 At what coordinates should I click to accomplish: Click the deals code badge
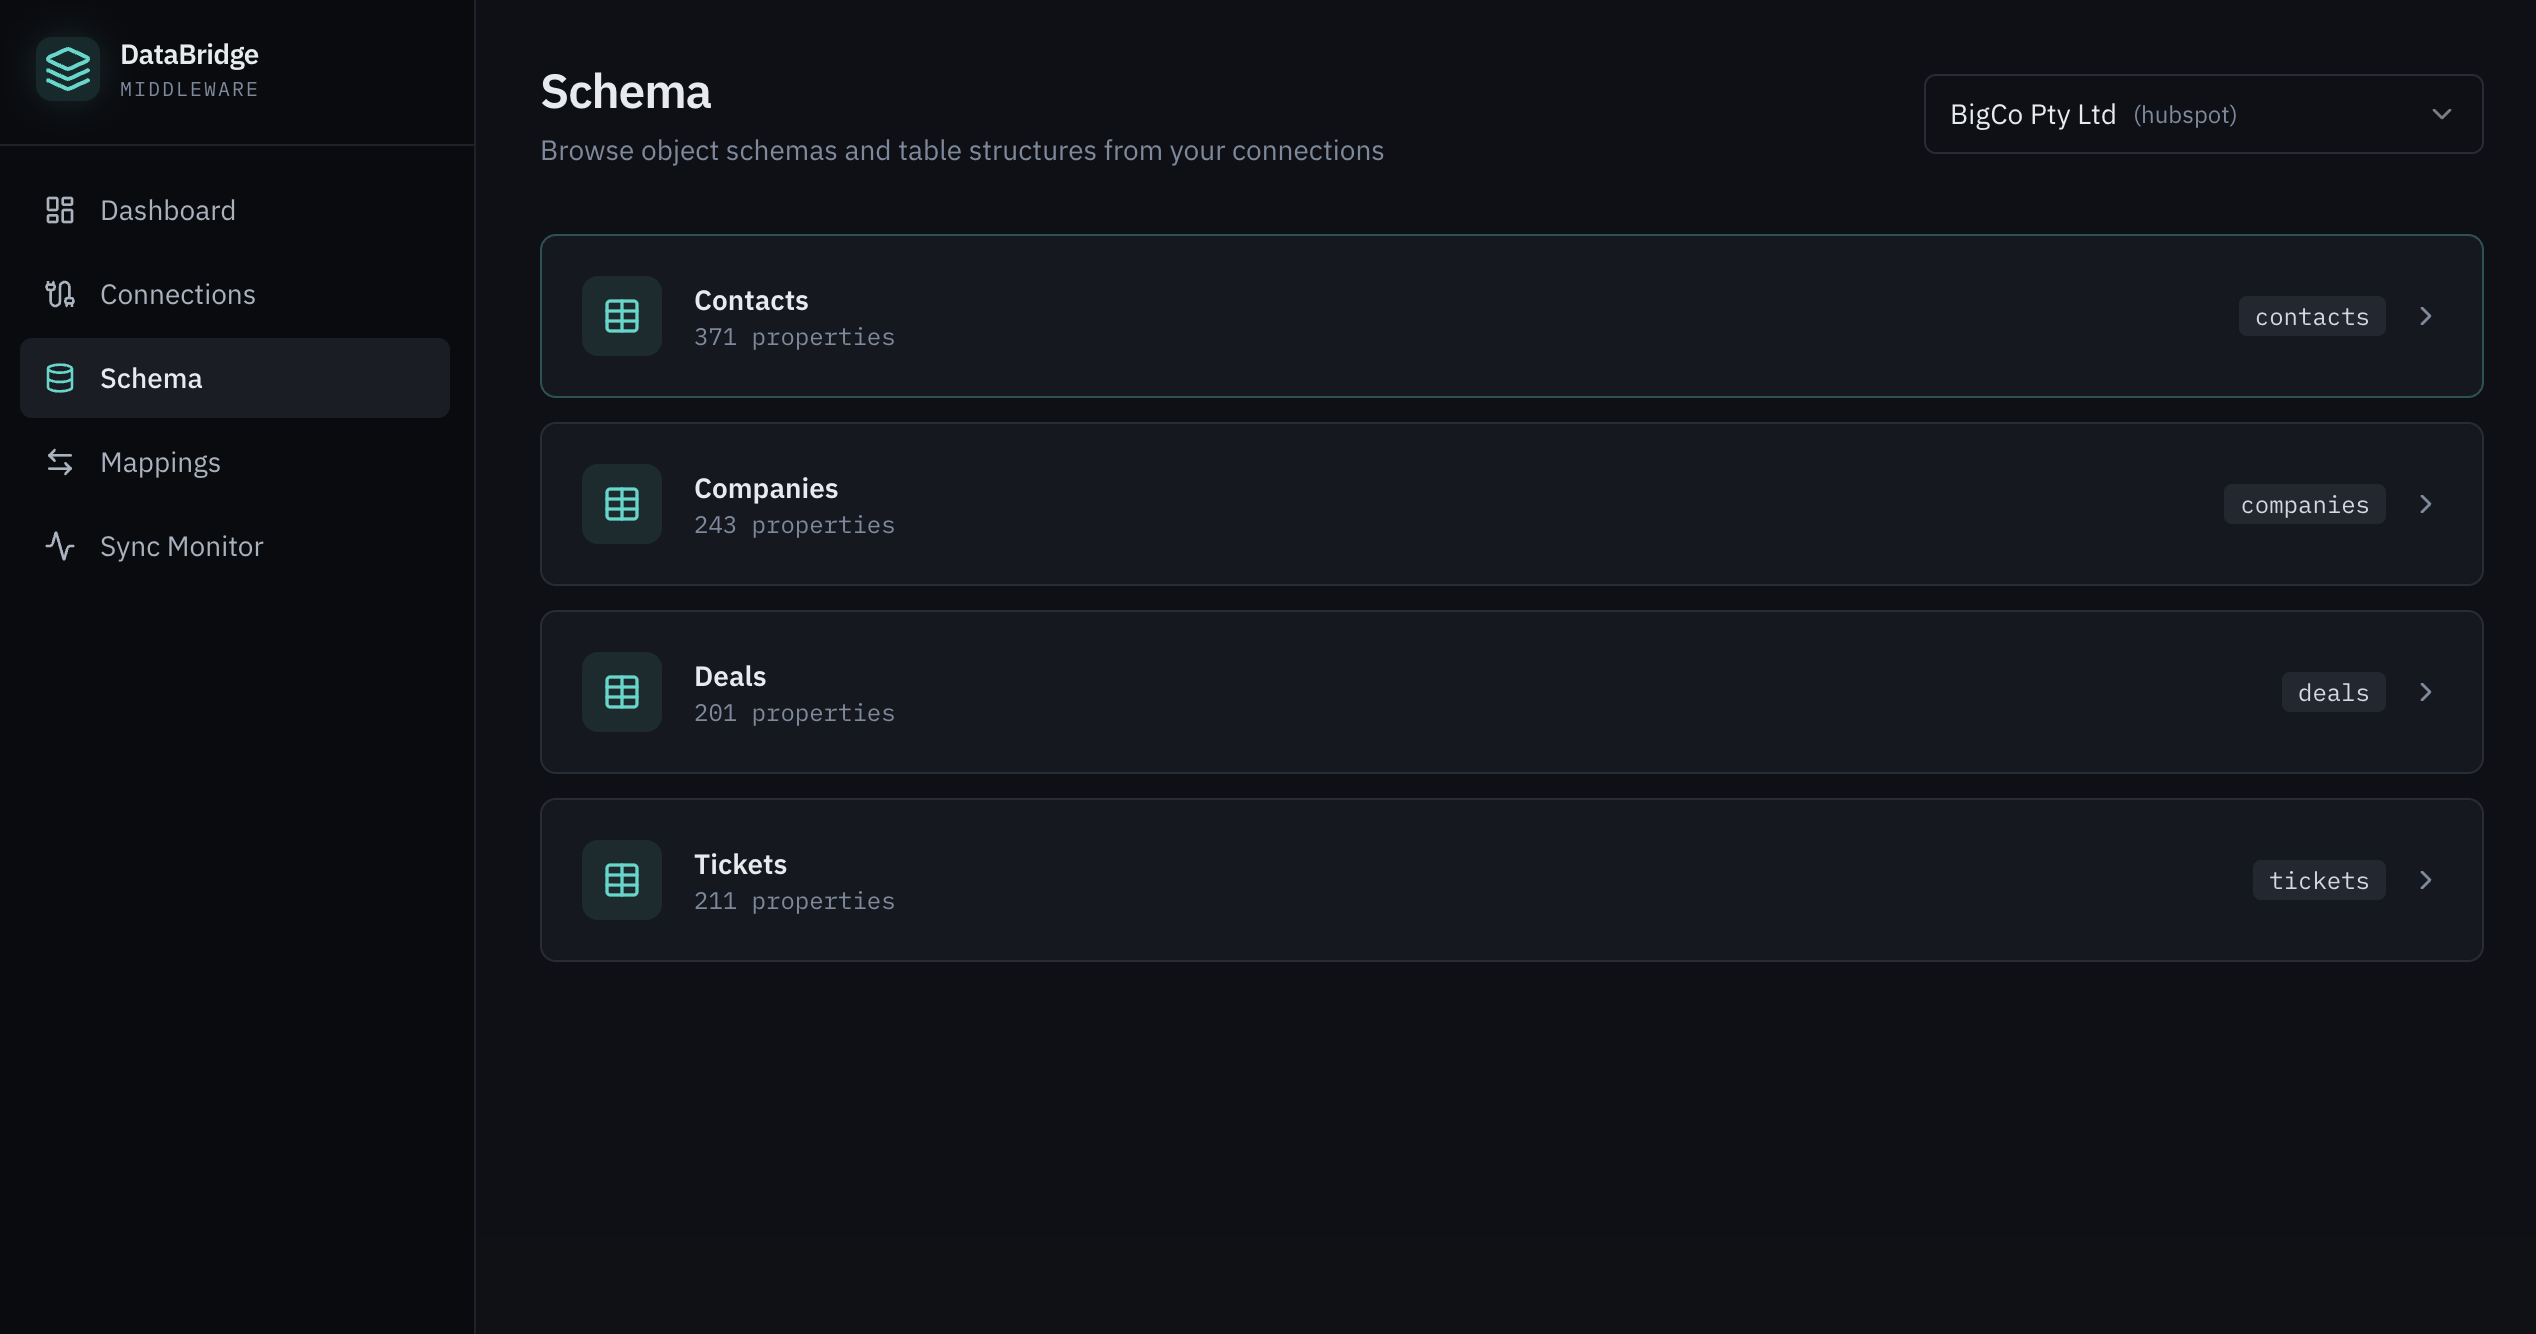click(x=2332, y=691)
